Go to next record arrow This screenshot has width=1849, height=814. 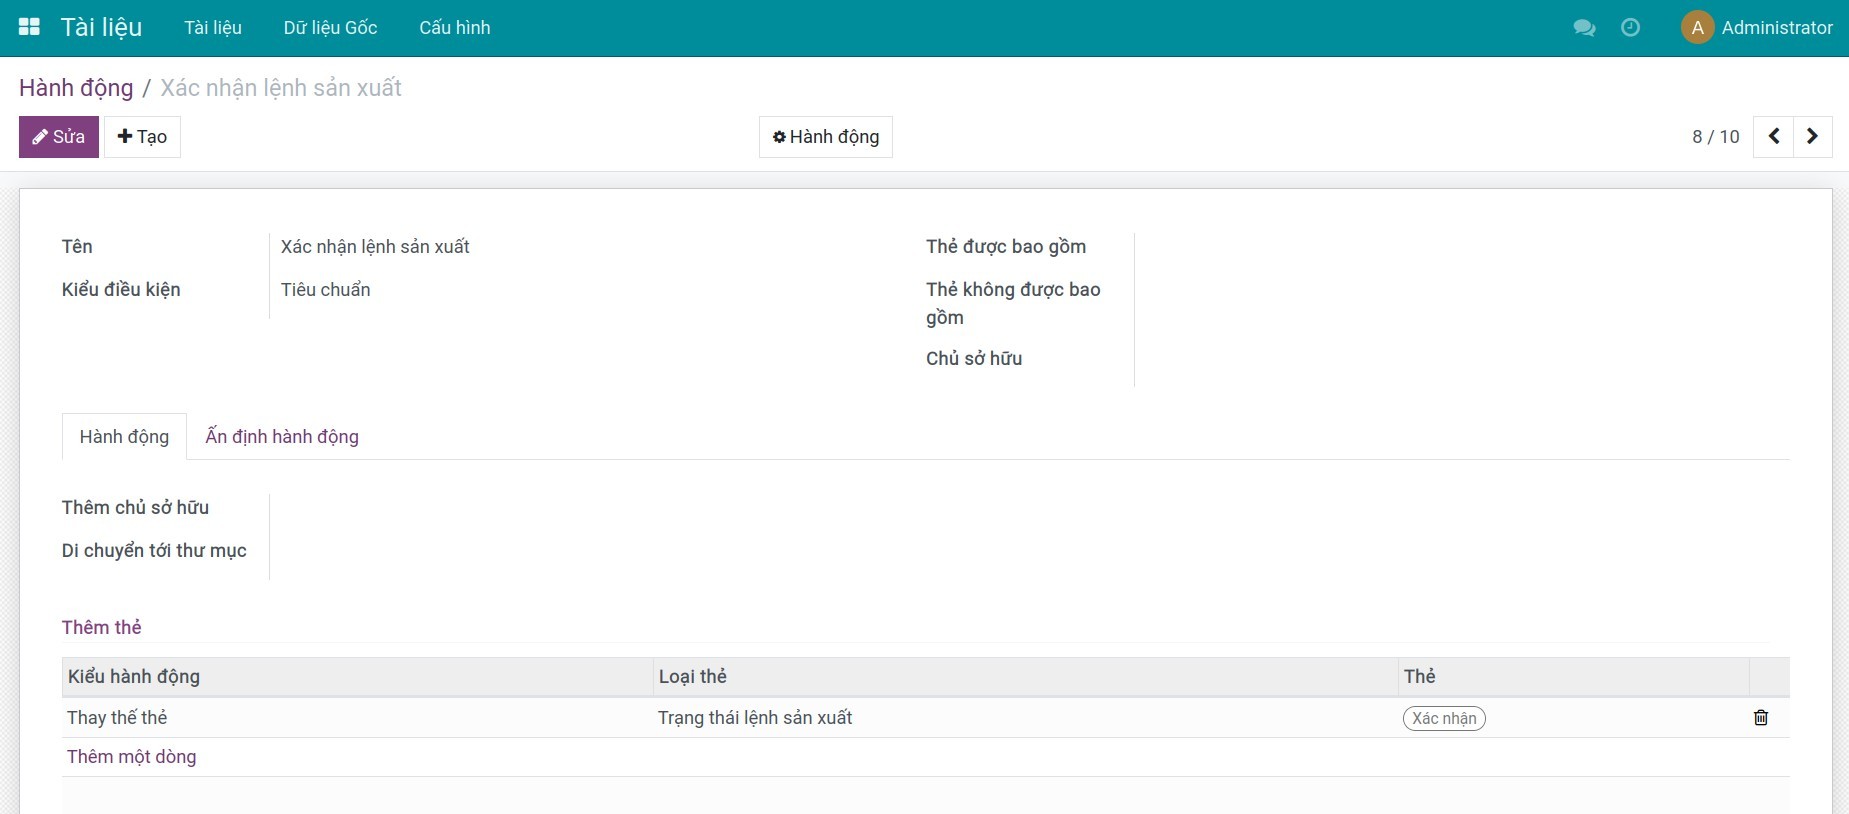coord(1812,137)
